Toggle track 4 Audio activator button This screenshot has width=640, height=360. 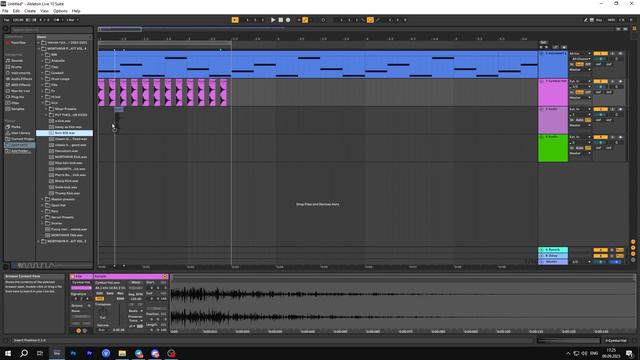[600, 137]
